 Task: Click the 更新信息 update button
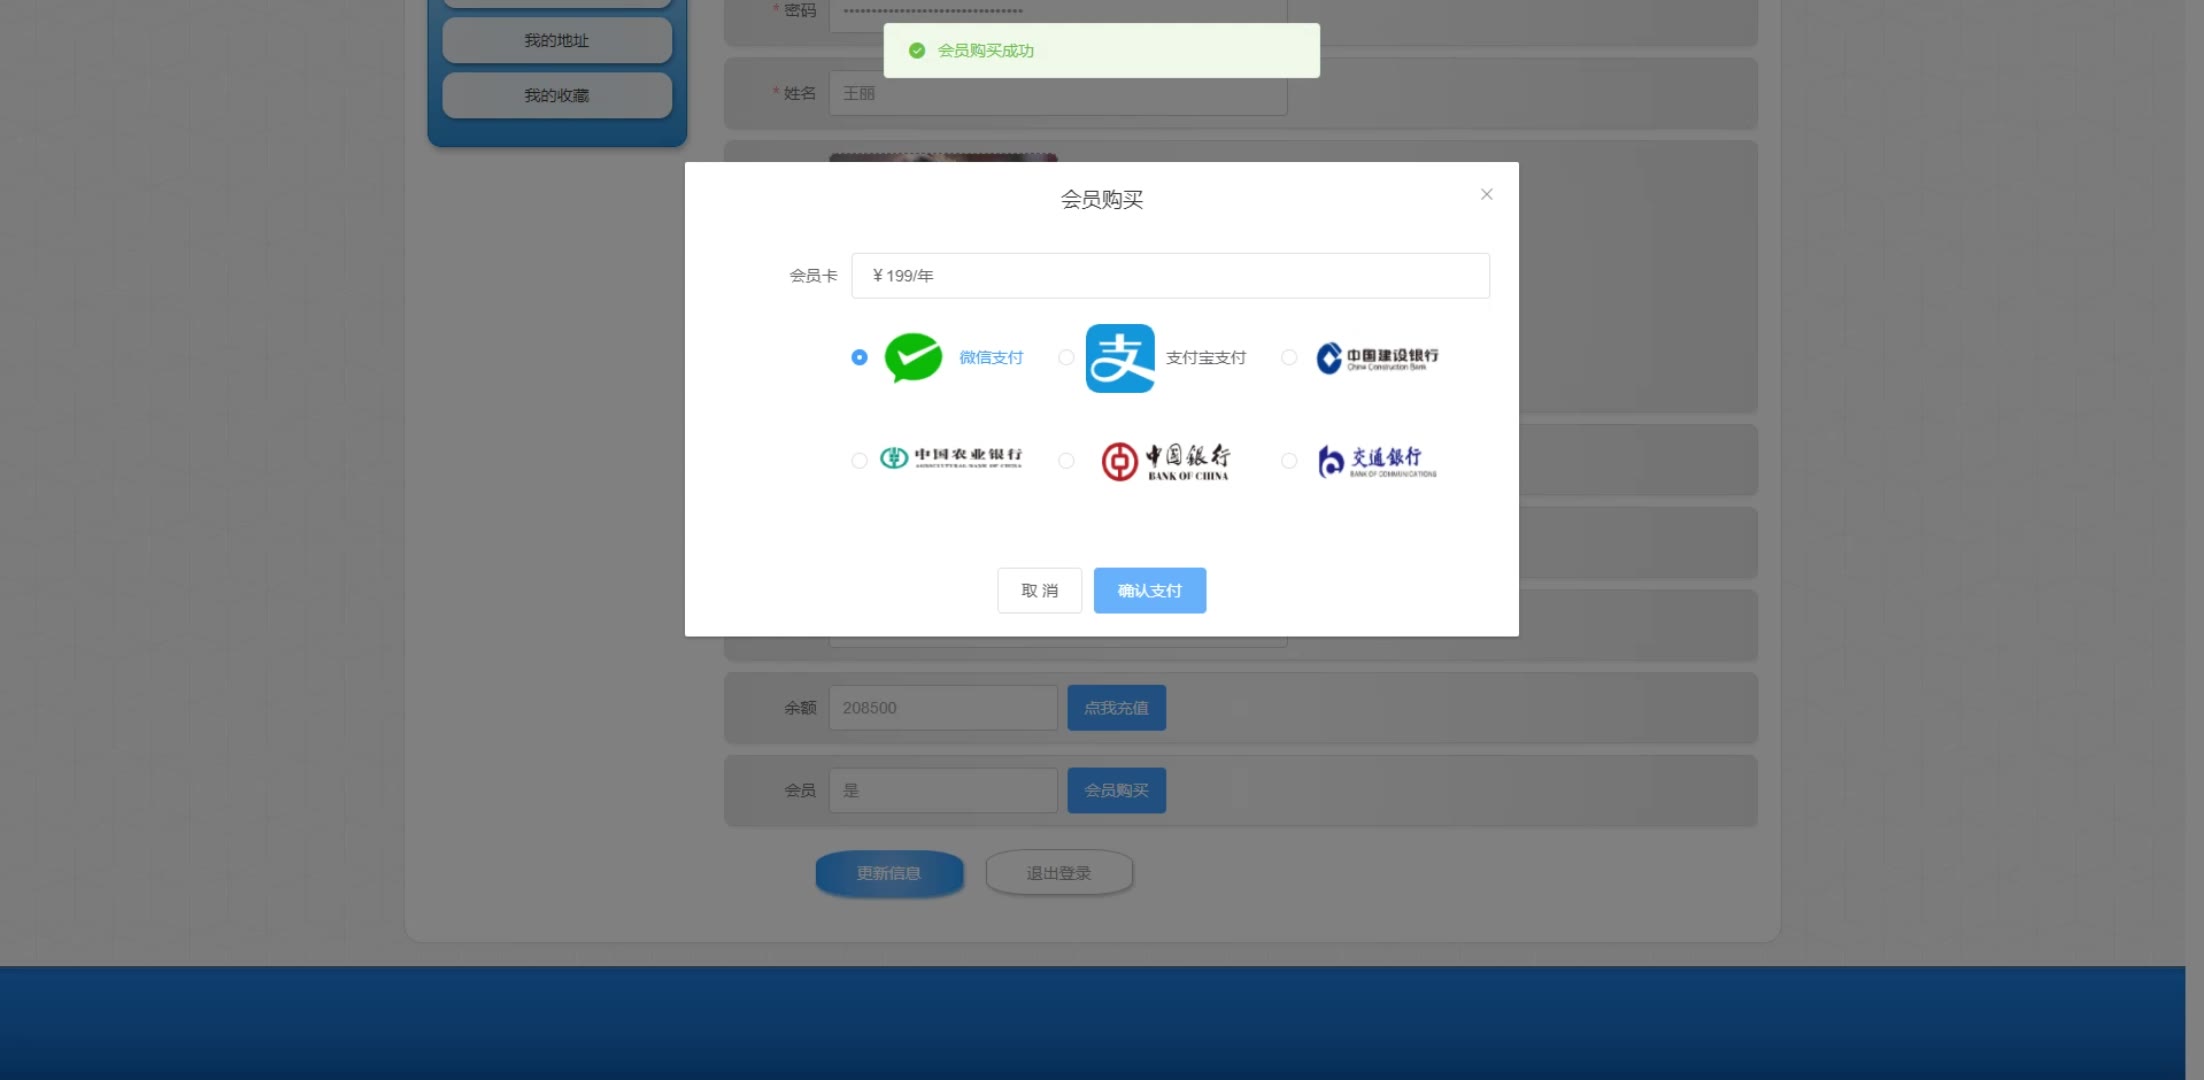[889, 873]
